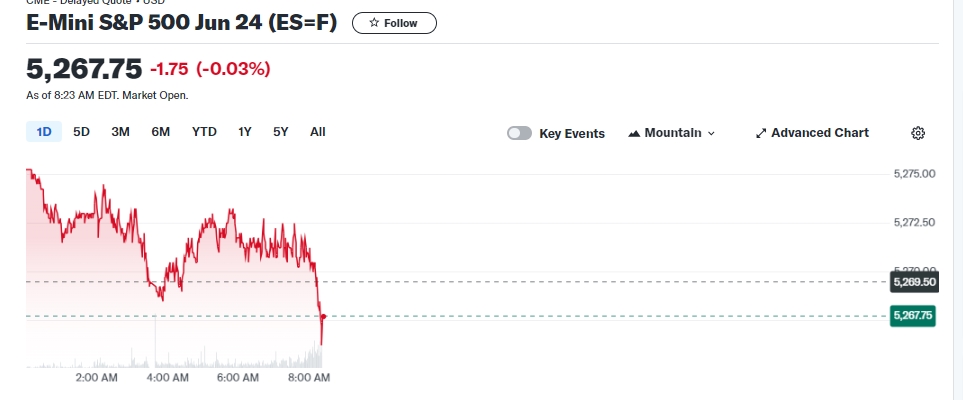Click the red endpoint marker on chart line
Screen dimensions: 963x400
tap(323, 316)
